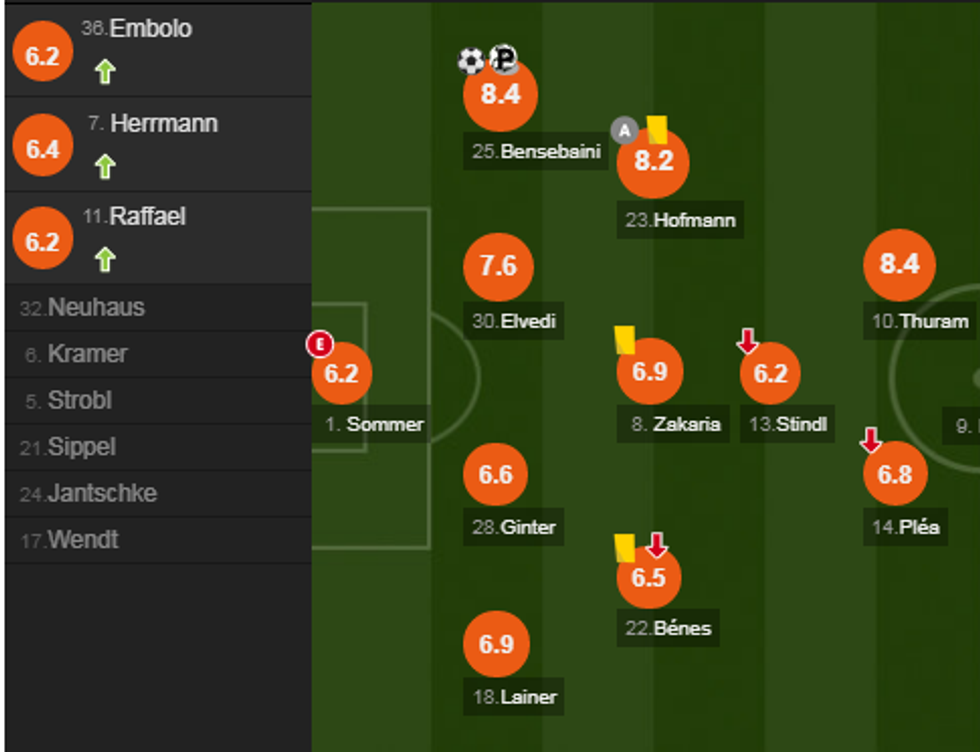Open Thuram's 8.4 rating circle
980x752 pixels.
tap(899, 264)
